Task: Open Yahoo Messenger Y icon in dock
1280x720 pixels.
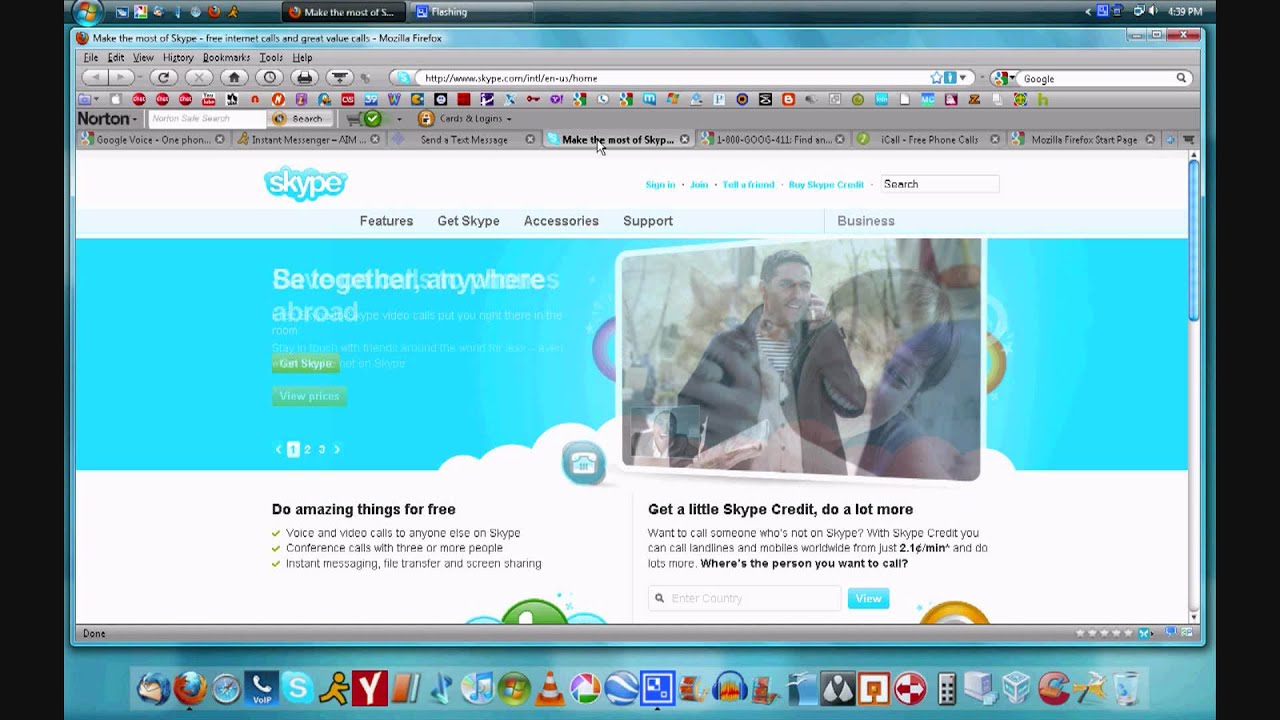Action: click(x=370, y=688)
